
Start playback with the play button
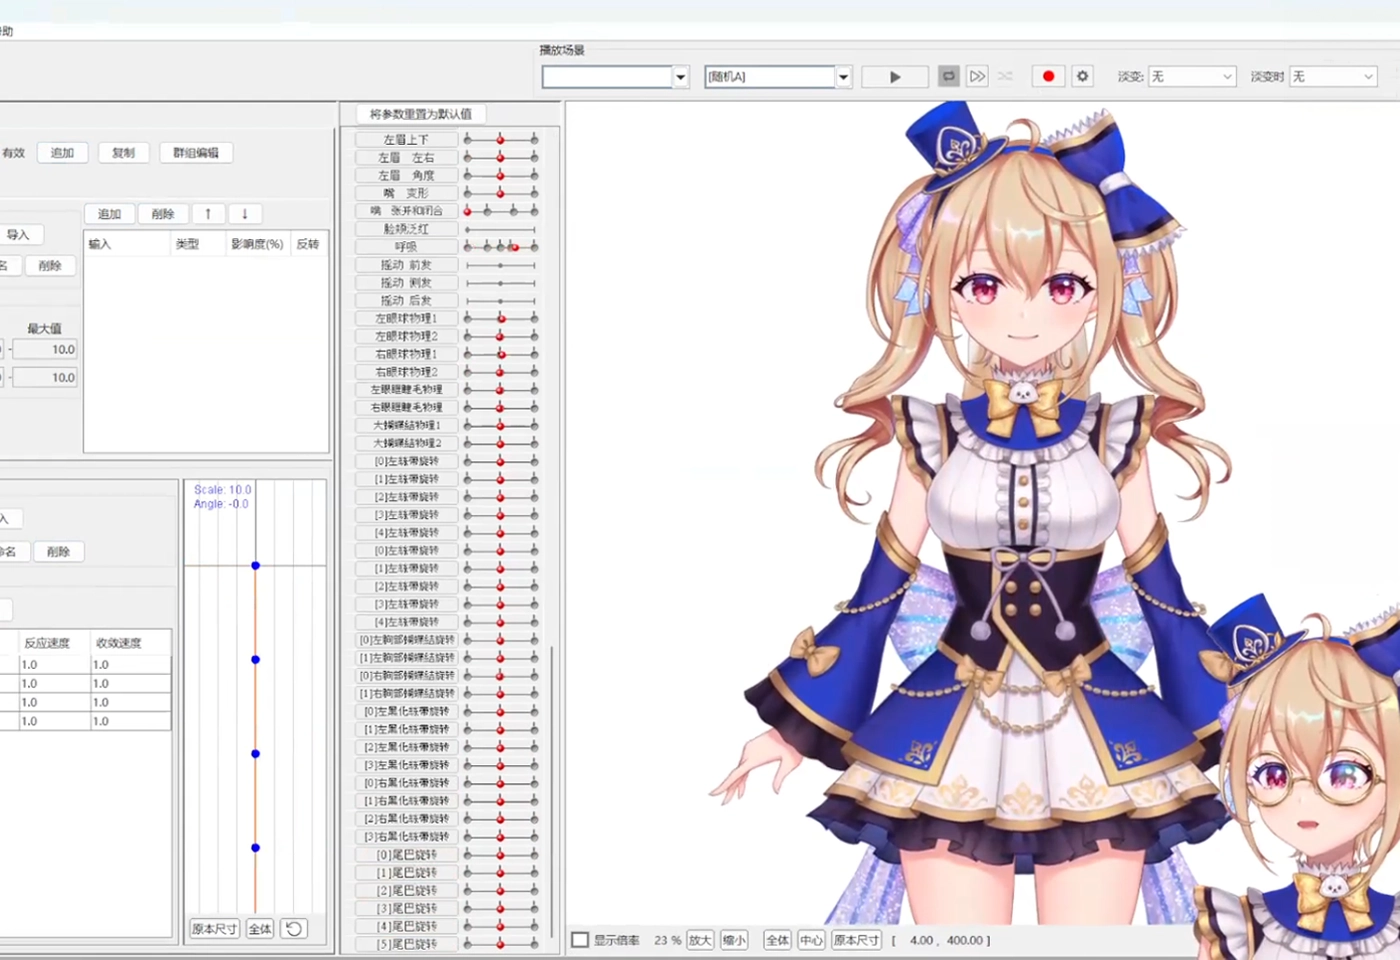click(x=894, y=76)
